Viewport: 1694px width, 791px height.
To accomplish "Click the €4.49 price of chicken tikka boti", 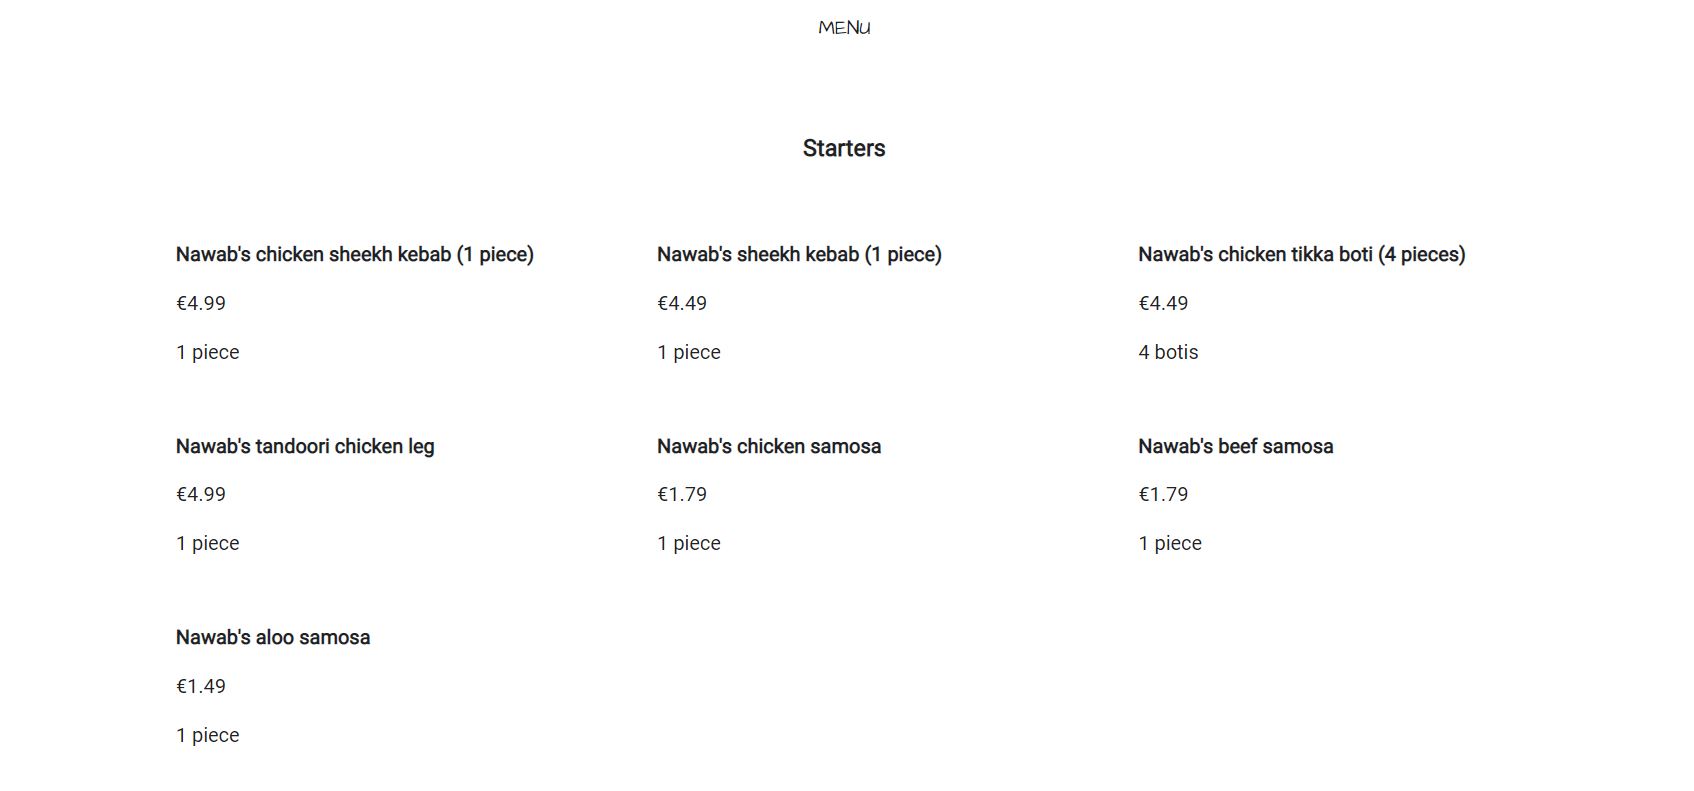I will [1163, 303].
